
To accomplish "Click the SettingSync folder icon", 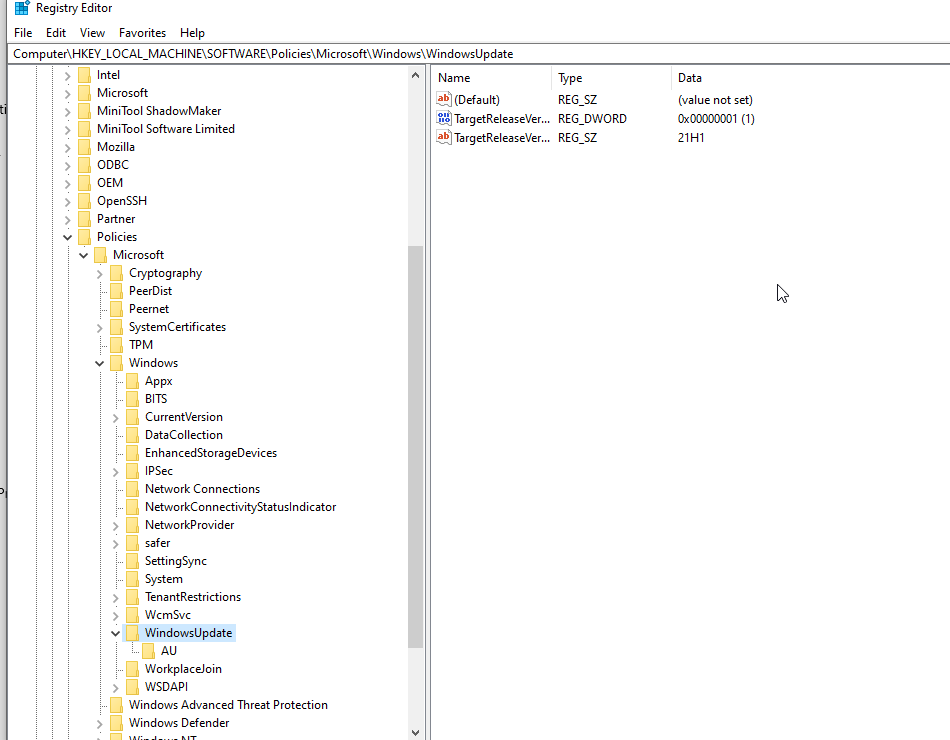I will pyautogui.click(x=133, y=561).
